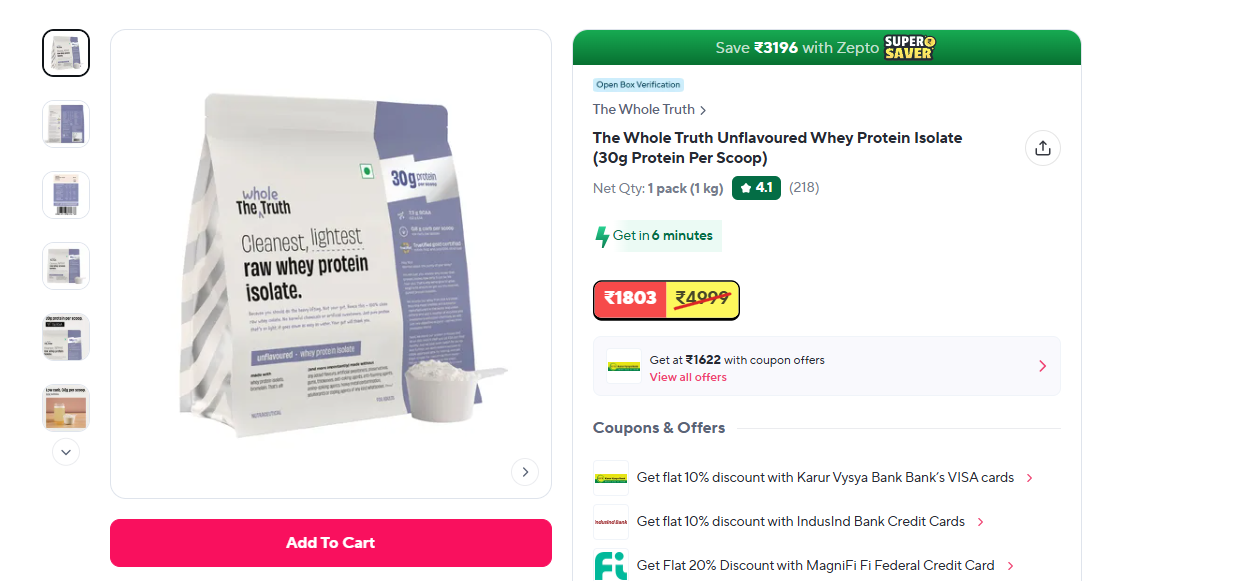The height and width of the screenshot is (581, 1252).
Task: Select the last visible product thumbnail
Action: 66,408
